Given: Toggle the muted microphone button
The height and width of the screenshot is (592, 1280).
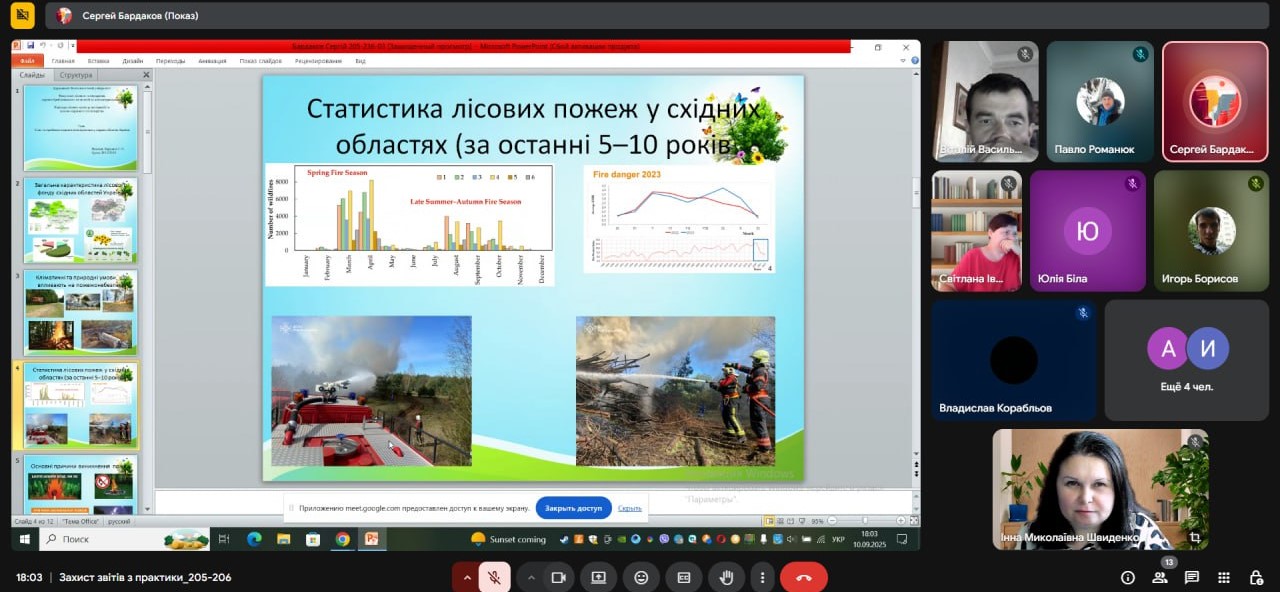Looking at the screenshot, I should [494, 577].
